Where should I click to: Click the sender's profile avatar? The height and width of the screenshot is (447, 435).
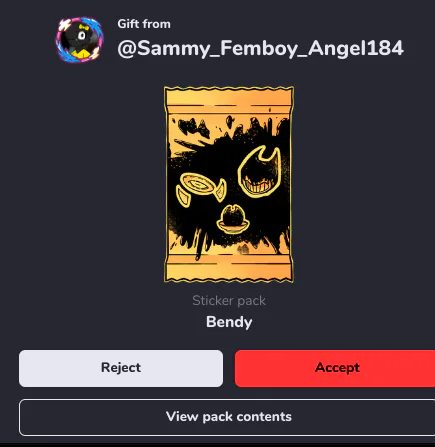(x=79, y=40)
